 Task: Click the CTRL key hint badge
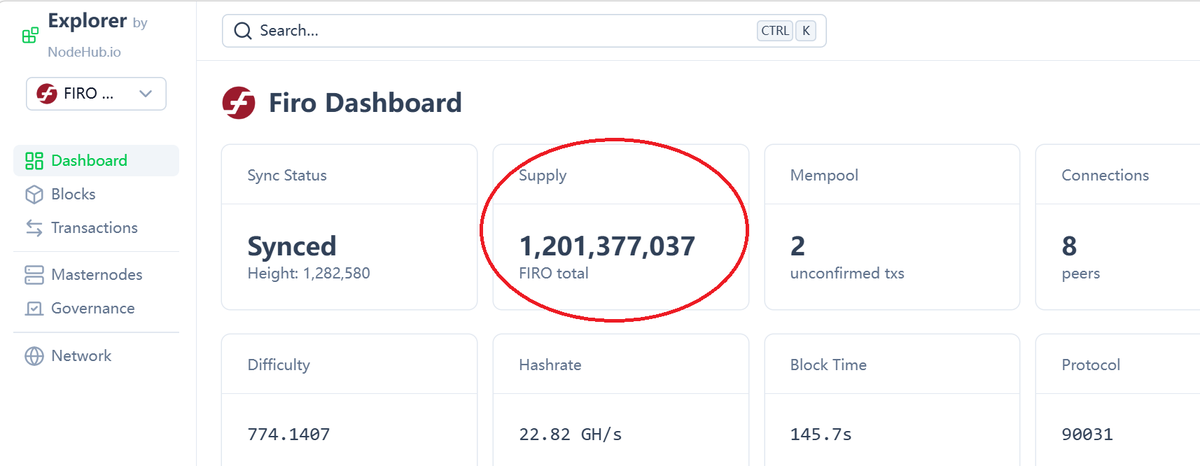775,31
